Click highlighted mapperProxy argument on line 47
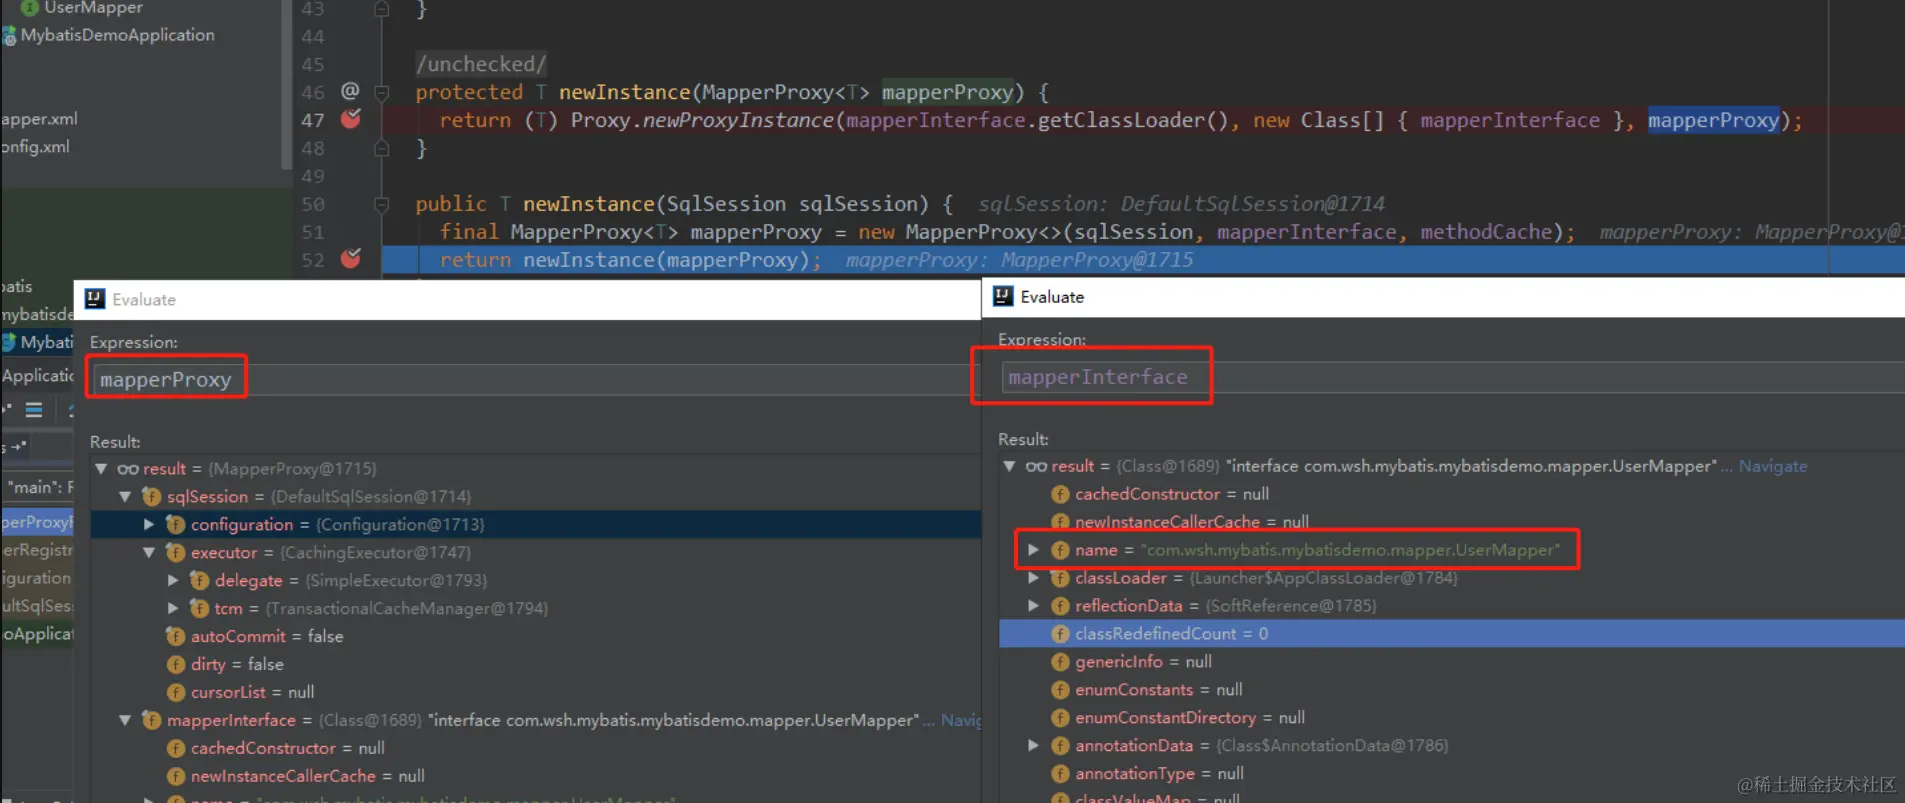The image size is (1905, 803). point(1713,120)
